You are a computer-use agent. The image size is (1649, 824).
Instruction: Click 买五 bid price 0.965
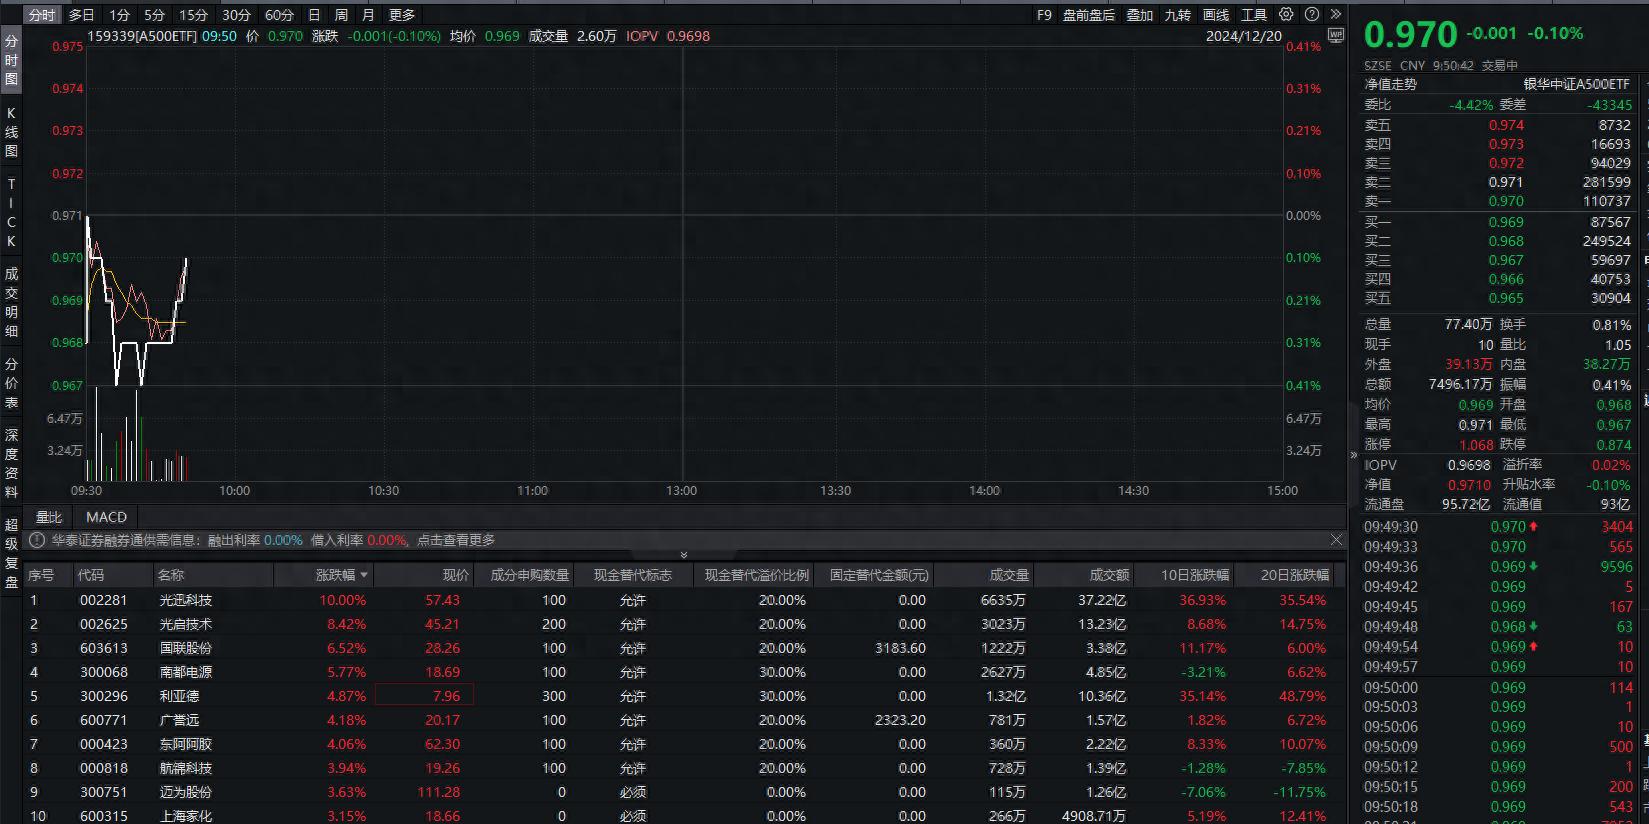pyautogui.click(x=1506, y=298)
